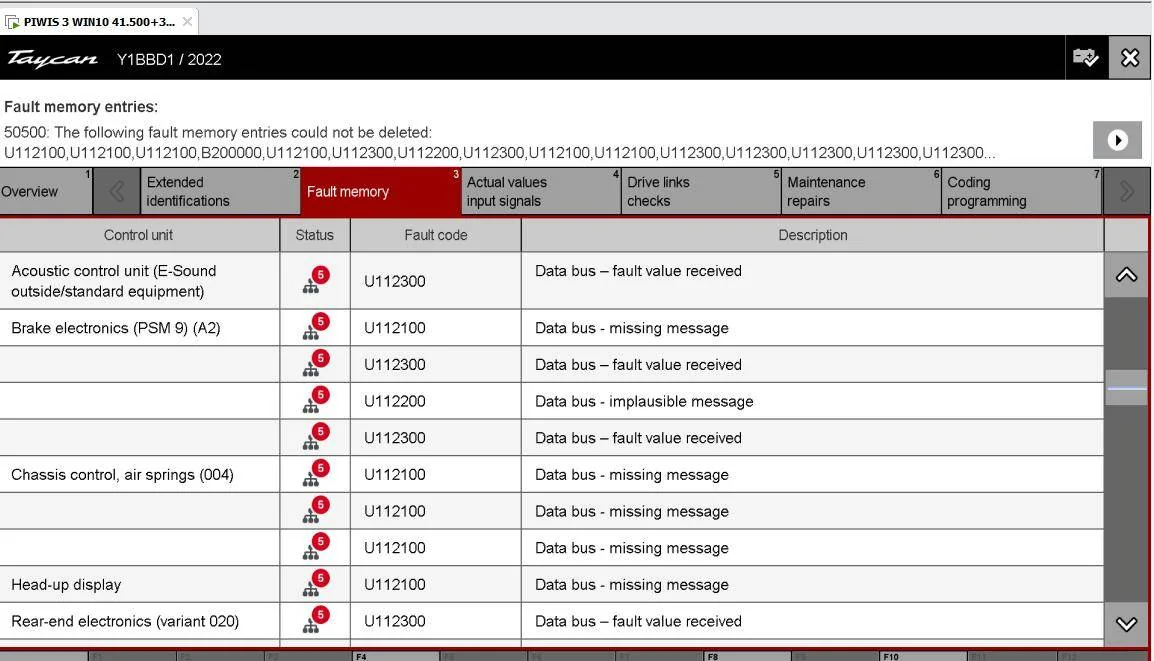Viewport: 1154px width, 661px height.
Task: Click the F4 function key button
Action: 396,656
